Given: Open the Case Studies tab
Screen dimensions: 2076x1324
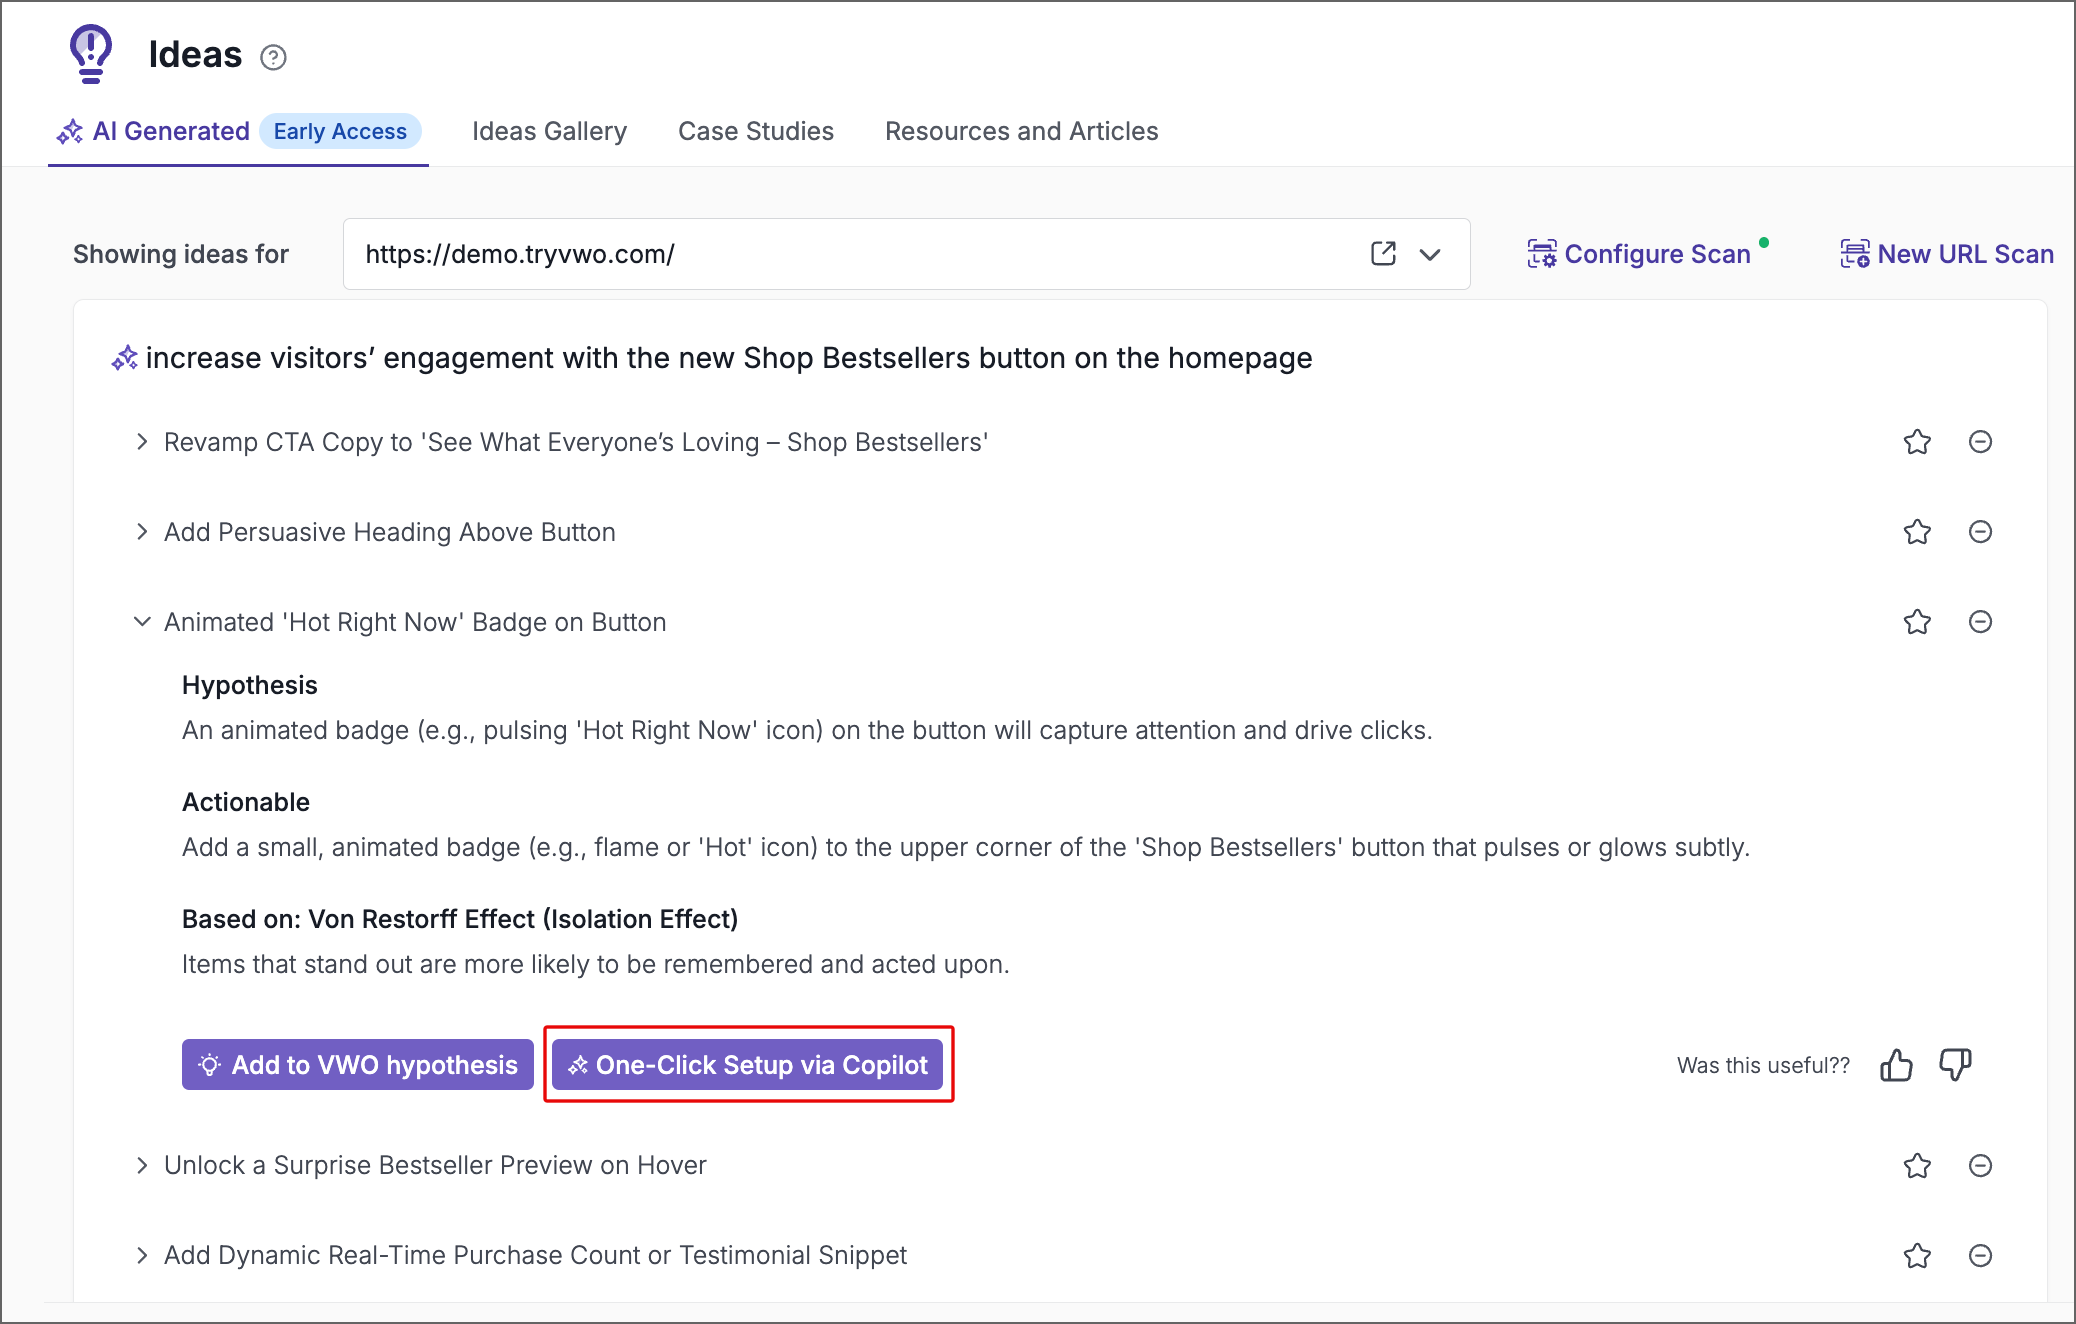Looking at the screenshot, I should pos(756,131).
